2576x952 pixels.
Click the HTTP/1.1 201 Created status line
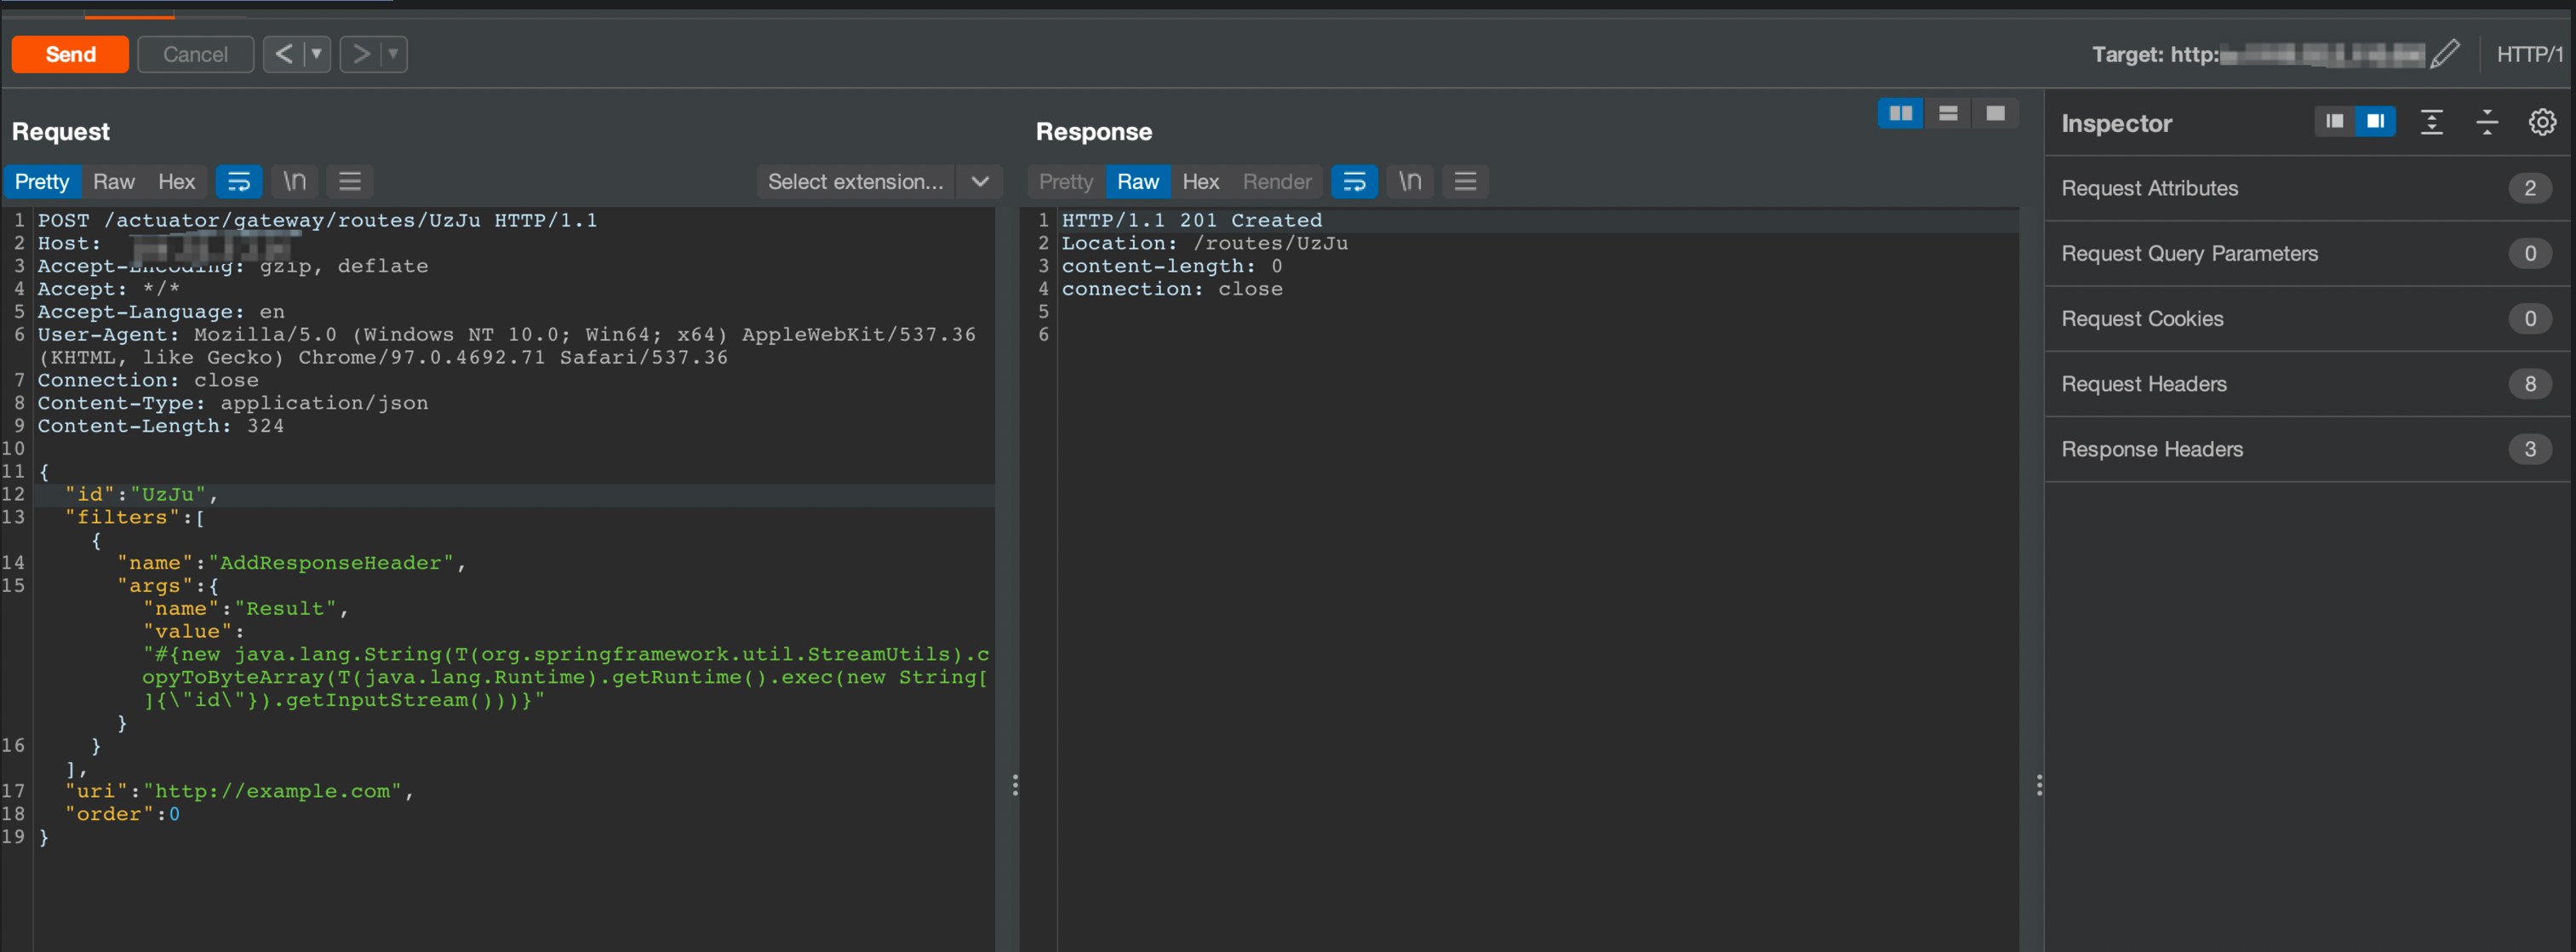(1191, 220)
